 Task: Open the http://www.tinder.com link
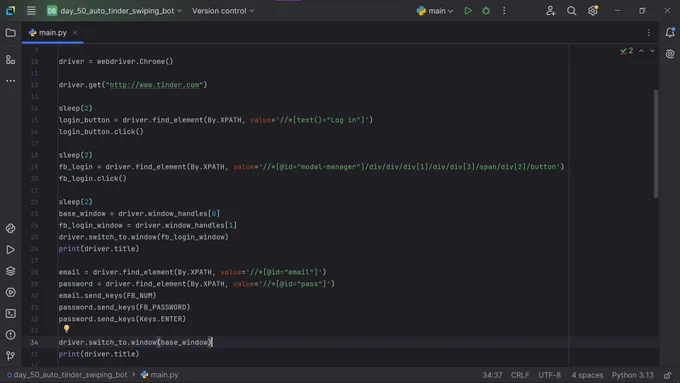(154, 85)
